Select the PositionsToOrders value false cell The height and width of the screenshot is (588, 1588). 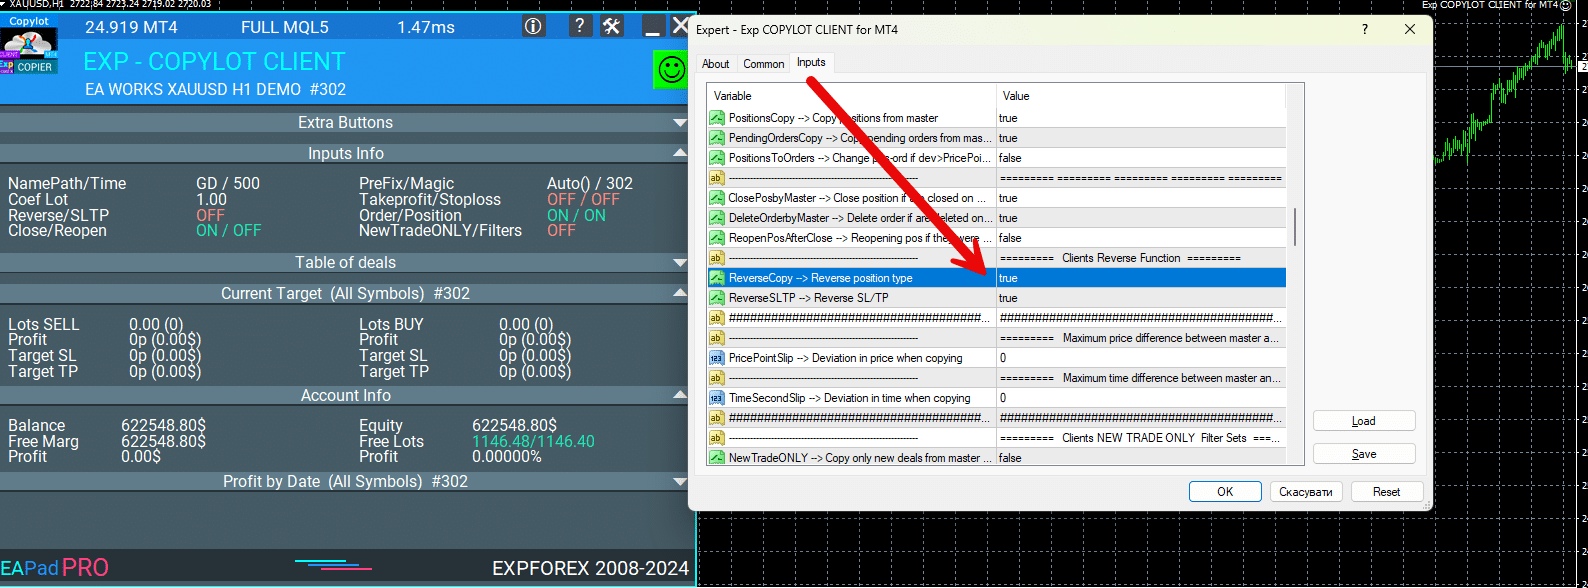coord(1140,158)
